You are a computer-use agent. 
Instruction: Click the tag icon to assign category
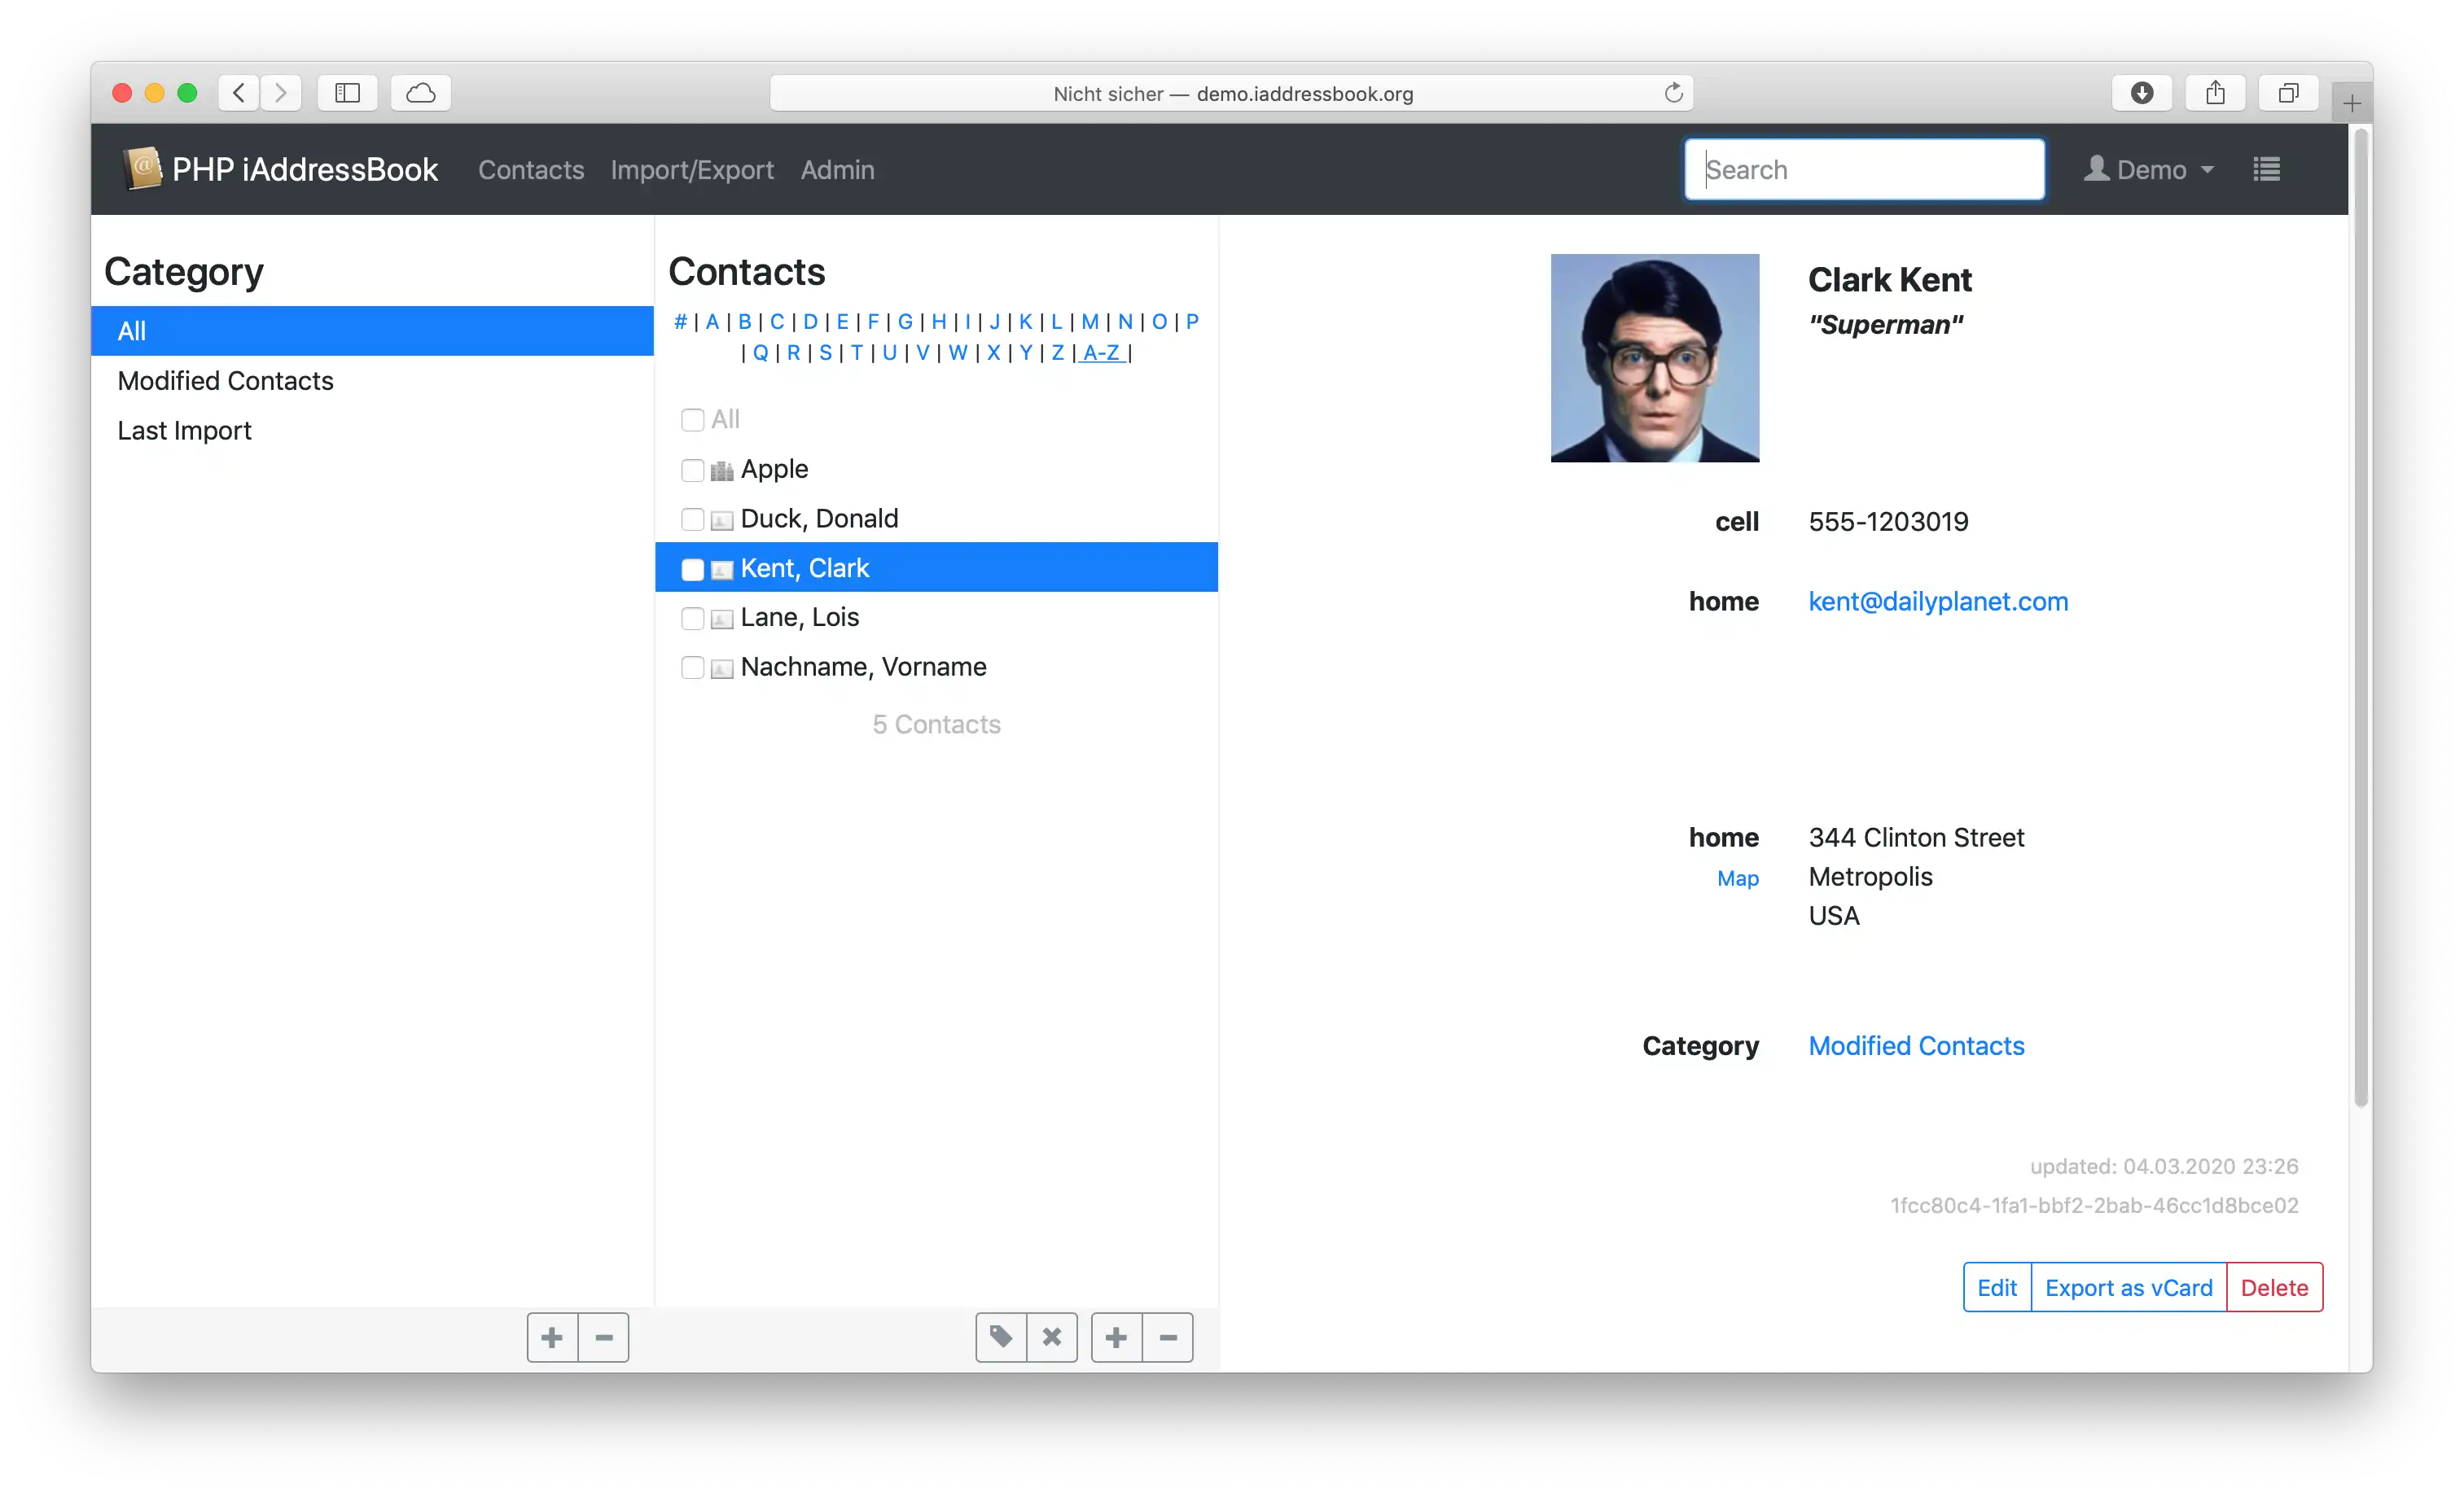tap(1001, 1337)
